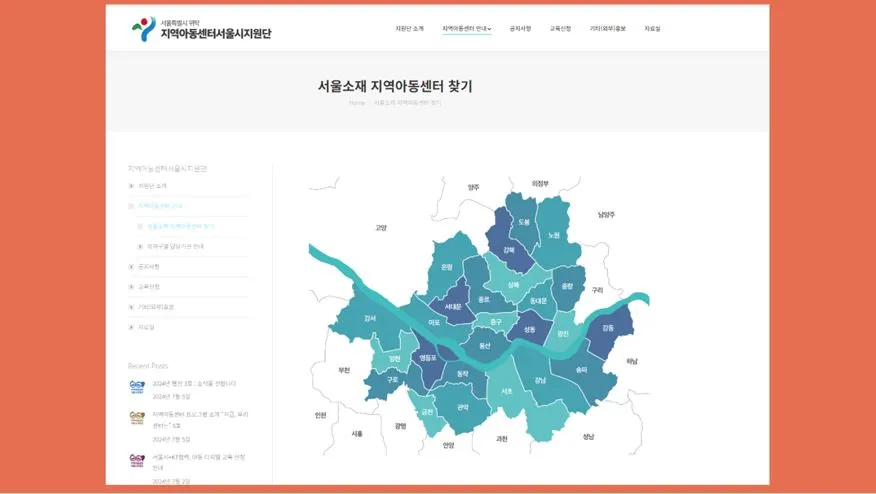
Task: Select 서대문 district on the map
Action: click(453, 307)
